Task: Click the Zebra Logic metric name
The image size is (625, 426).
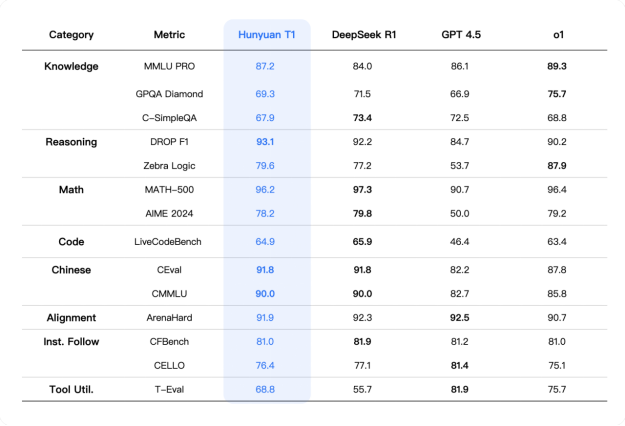Action: click(169, 165)
